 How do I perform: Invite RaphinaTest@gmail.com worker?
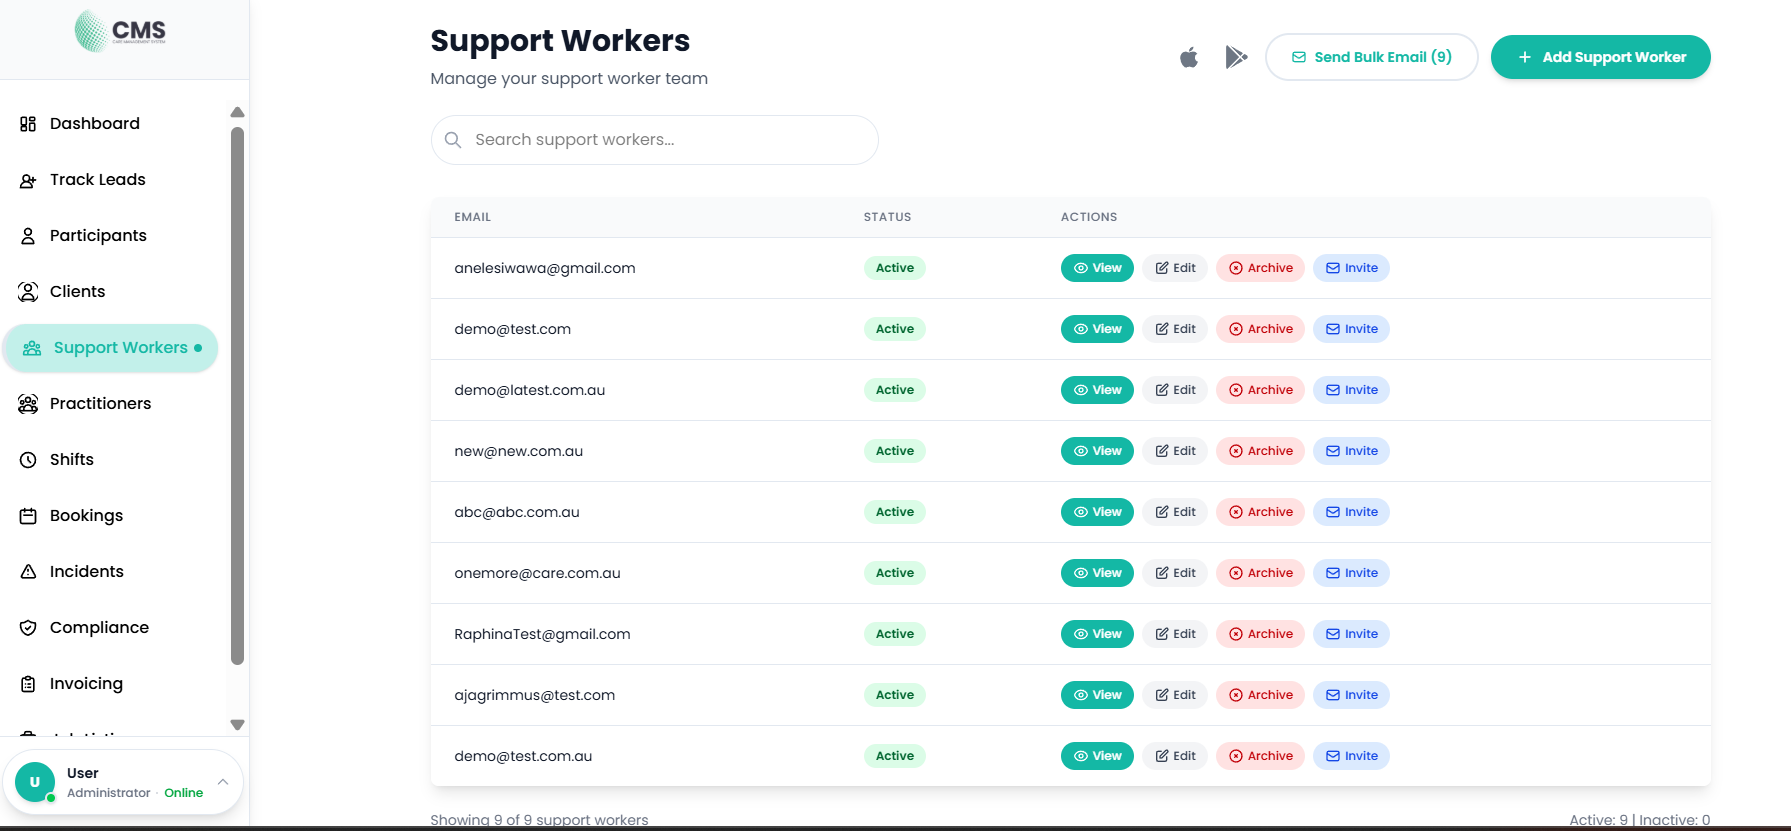(x=1351, y=634)
